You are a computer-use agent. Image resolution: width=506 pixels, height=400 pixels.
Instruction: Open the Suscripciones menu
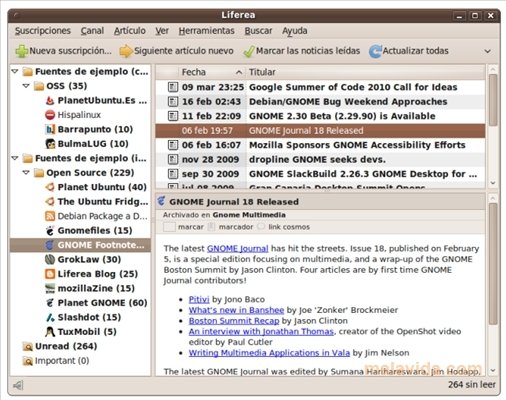(x=43, y=31)
